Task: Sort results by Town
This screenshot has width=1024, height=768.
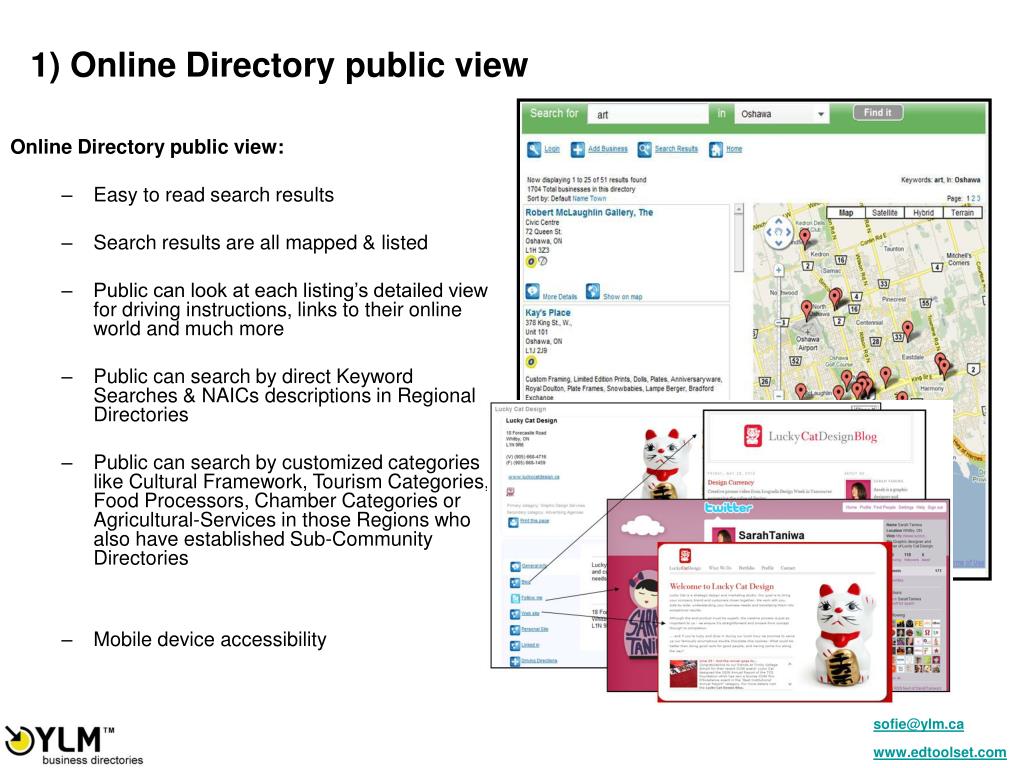Action: (598, 199)
